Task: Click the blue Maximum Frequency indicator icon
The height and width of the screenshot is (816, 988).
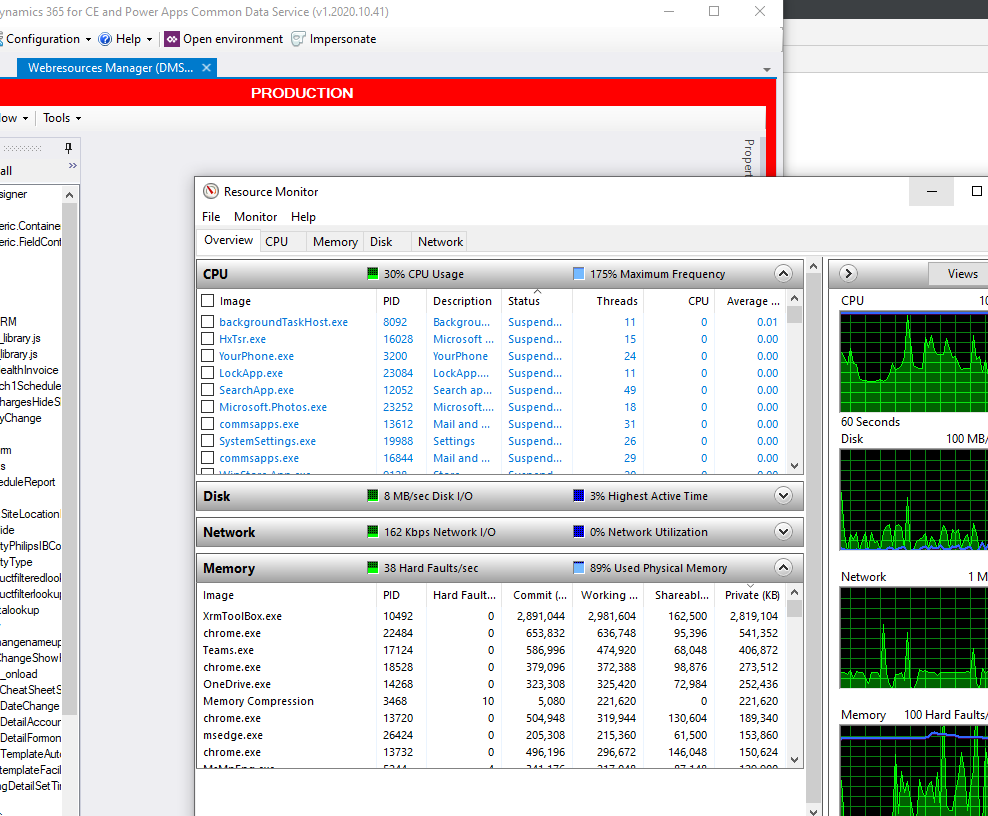Action: coord(578,273)
